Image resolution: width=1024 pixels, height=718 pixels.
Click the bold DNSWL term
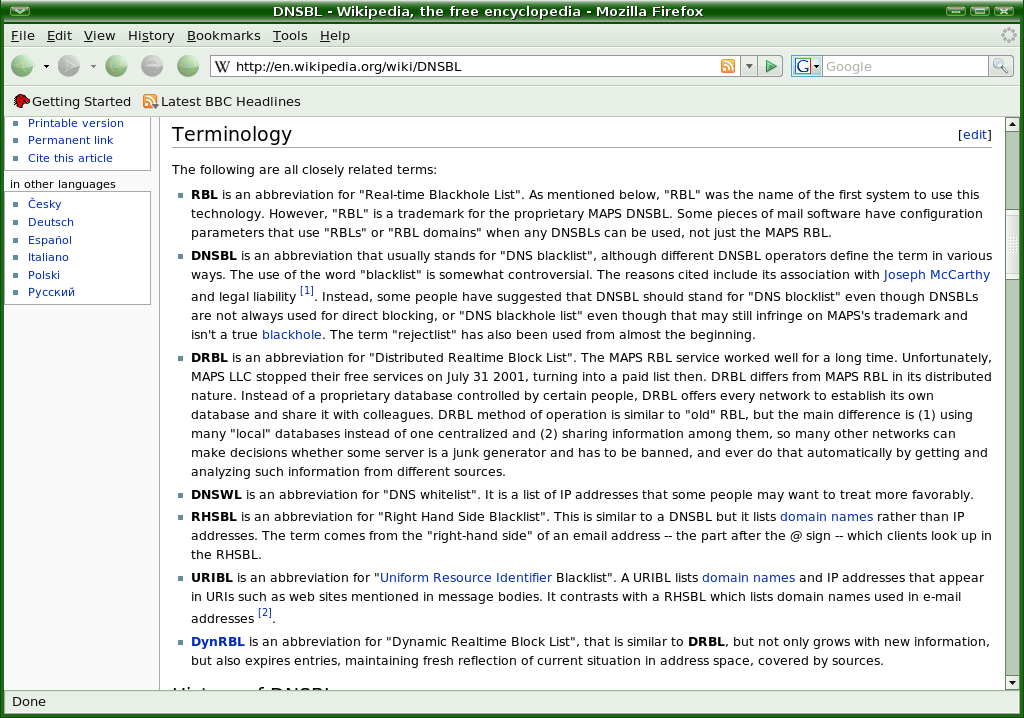click(x=216, y=495)
